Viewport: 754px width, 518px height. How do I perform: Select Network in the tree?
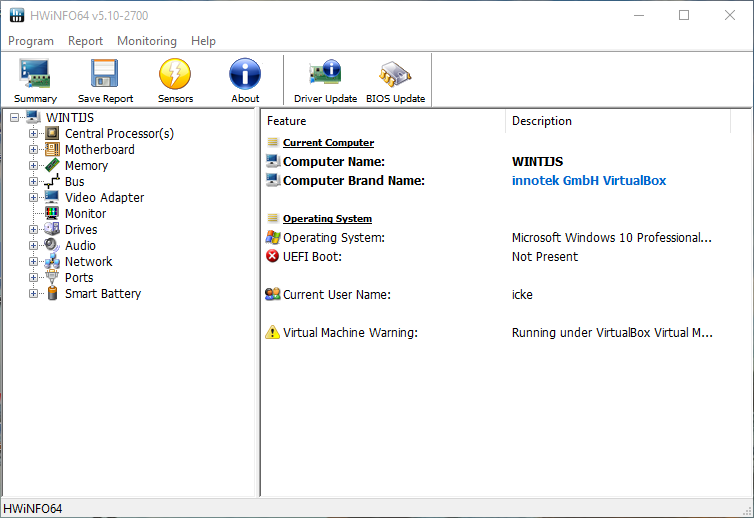click(88, 262)
